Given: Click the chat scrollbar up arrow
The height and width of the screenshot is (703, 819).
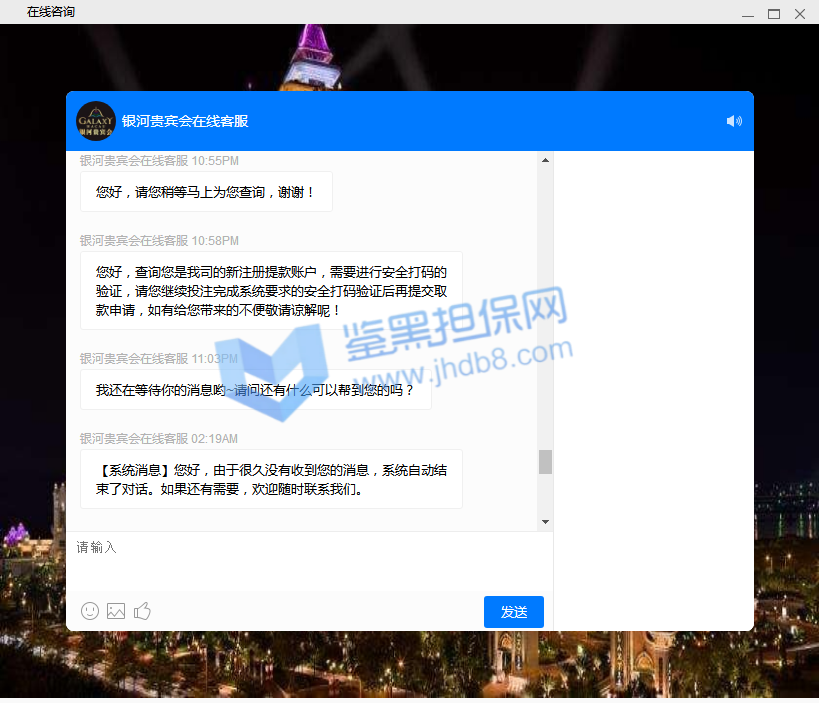Looking at the screenshot, I should (545, 160).
